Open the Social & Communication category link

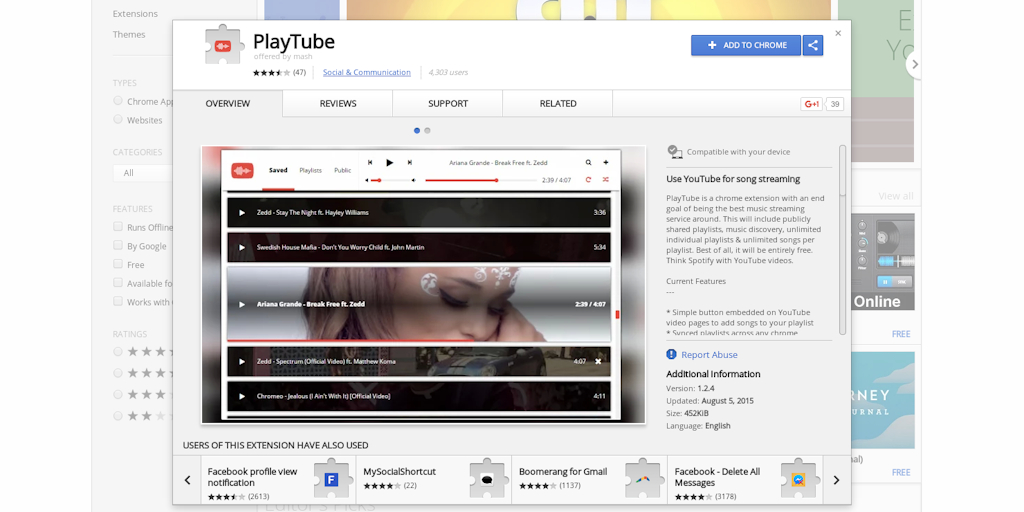367,72
